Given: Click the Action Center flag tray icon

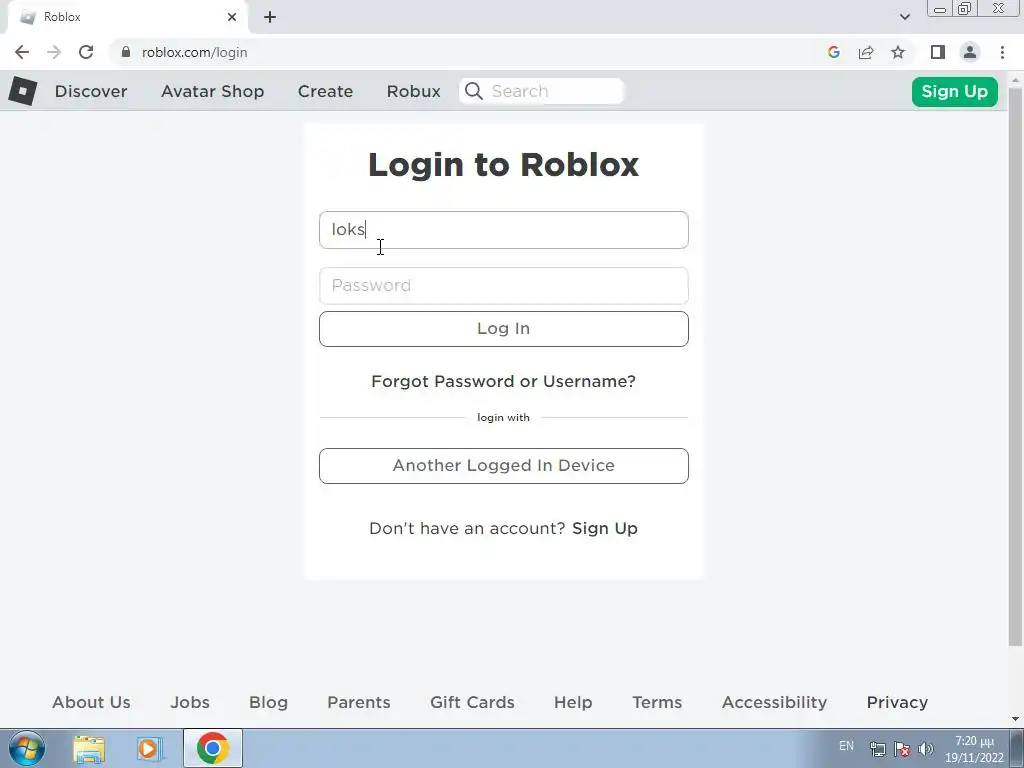Looking at the screenshot, I should [x=902, y=749].
